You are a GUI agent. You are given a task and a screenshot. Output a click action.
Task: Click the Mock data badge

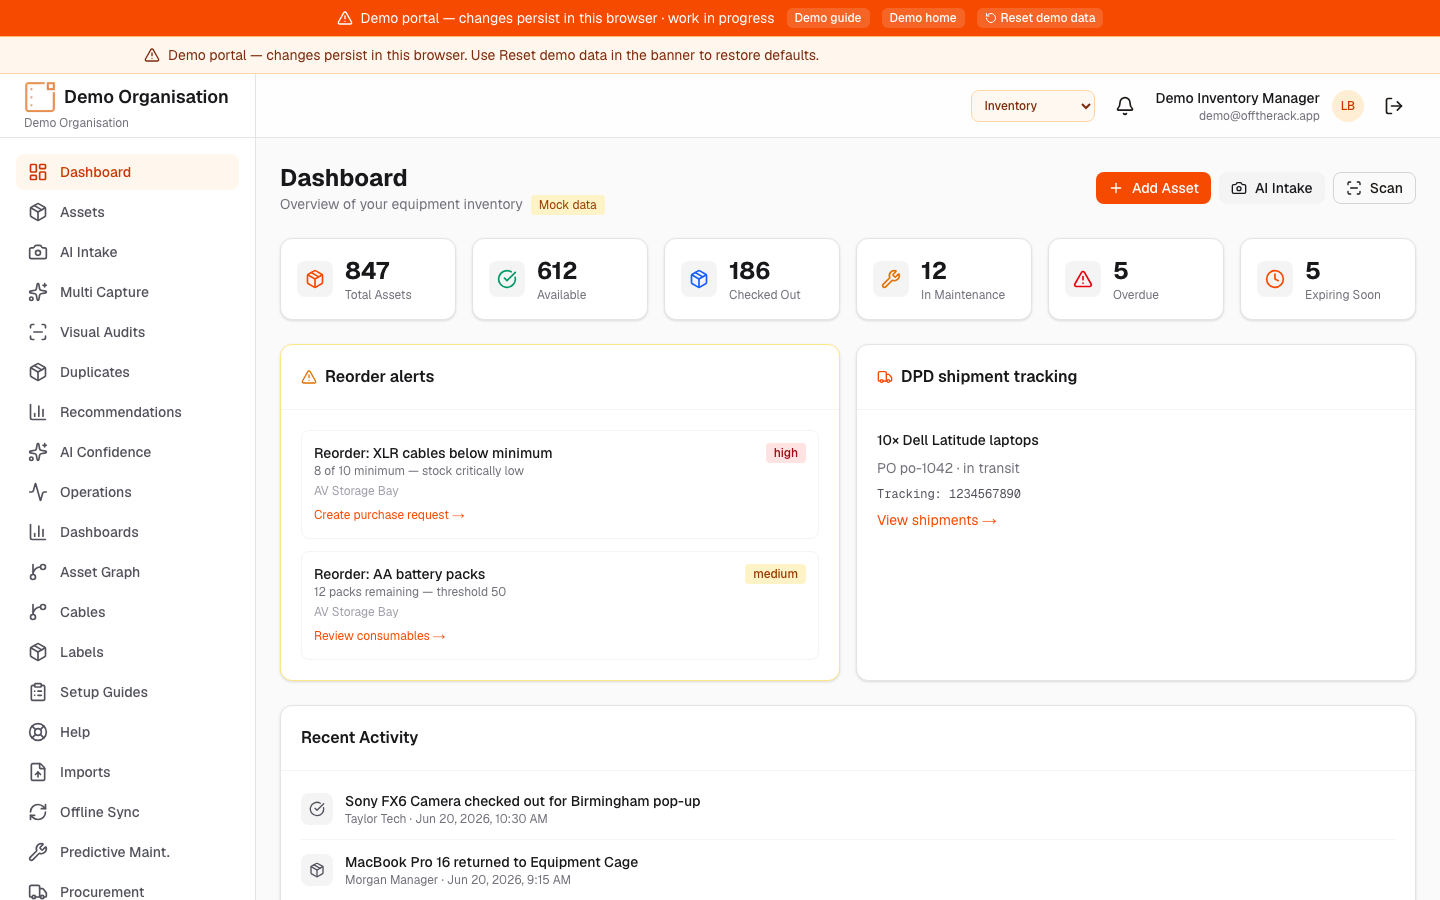coord(567,205)
